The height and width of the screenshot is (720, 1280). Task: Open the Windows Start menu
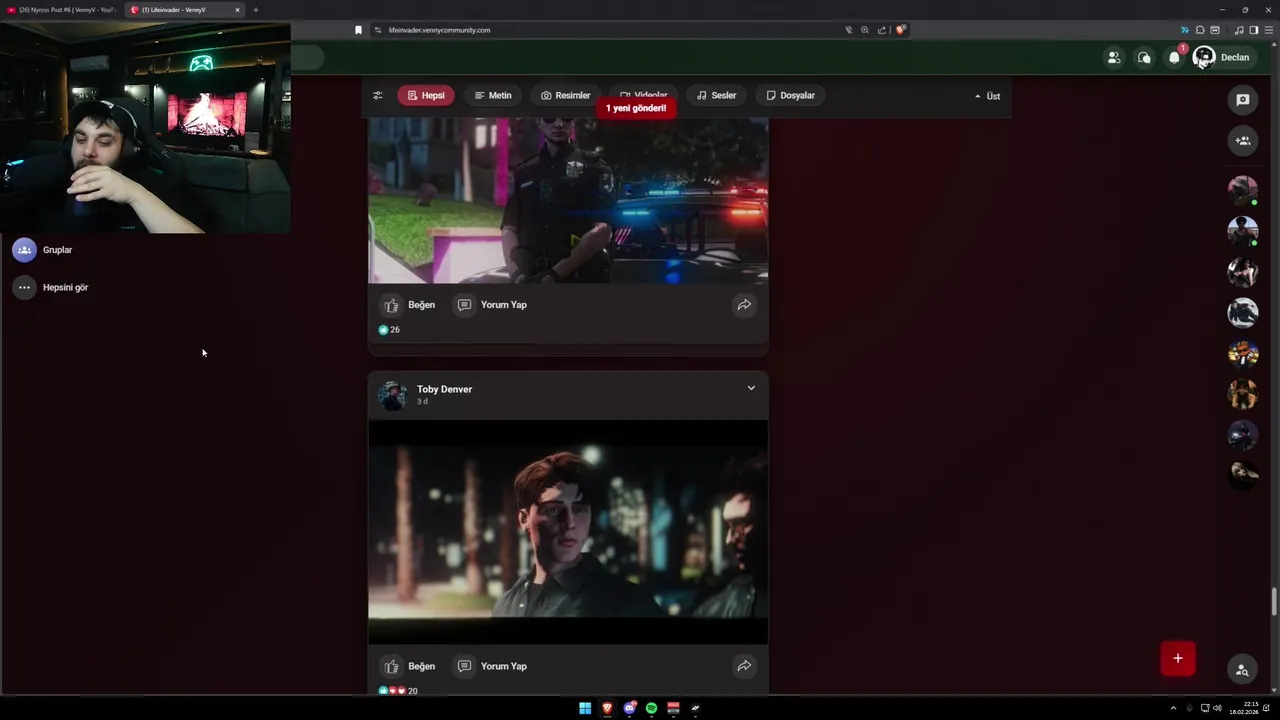point(585,708)
